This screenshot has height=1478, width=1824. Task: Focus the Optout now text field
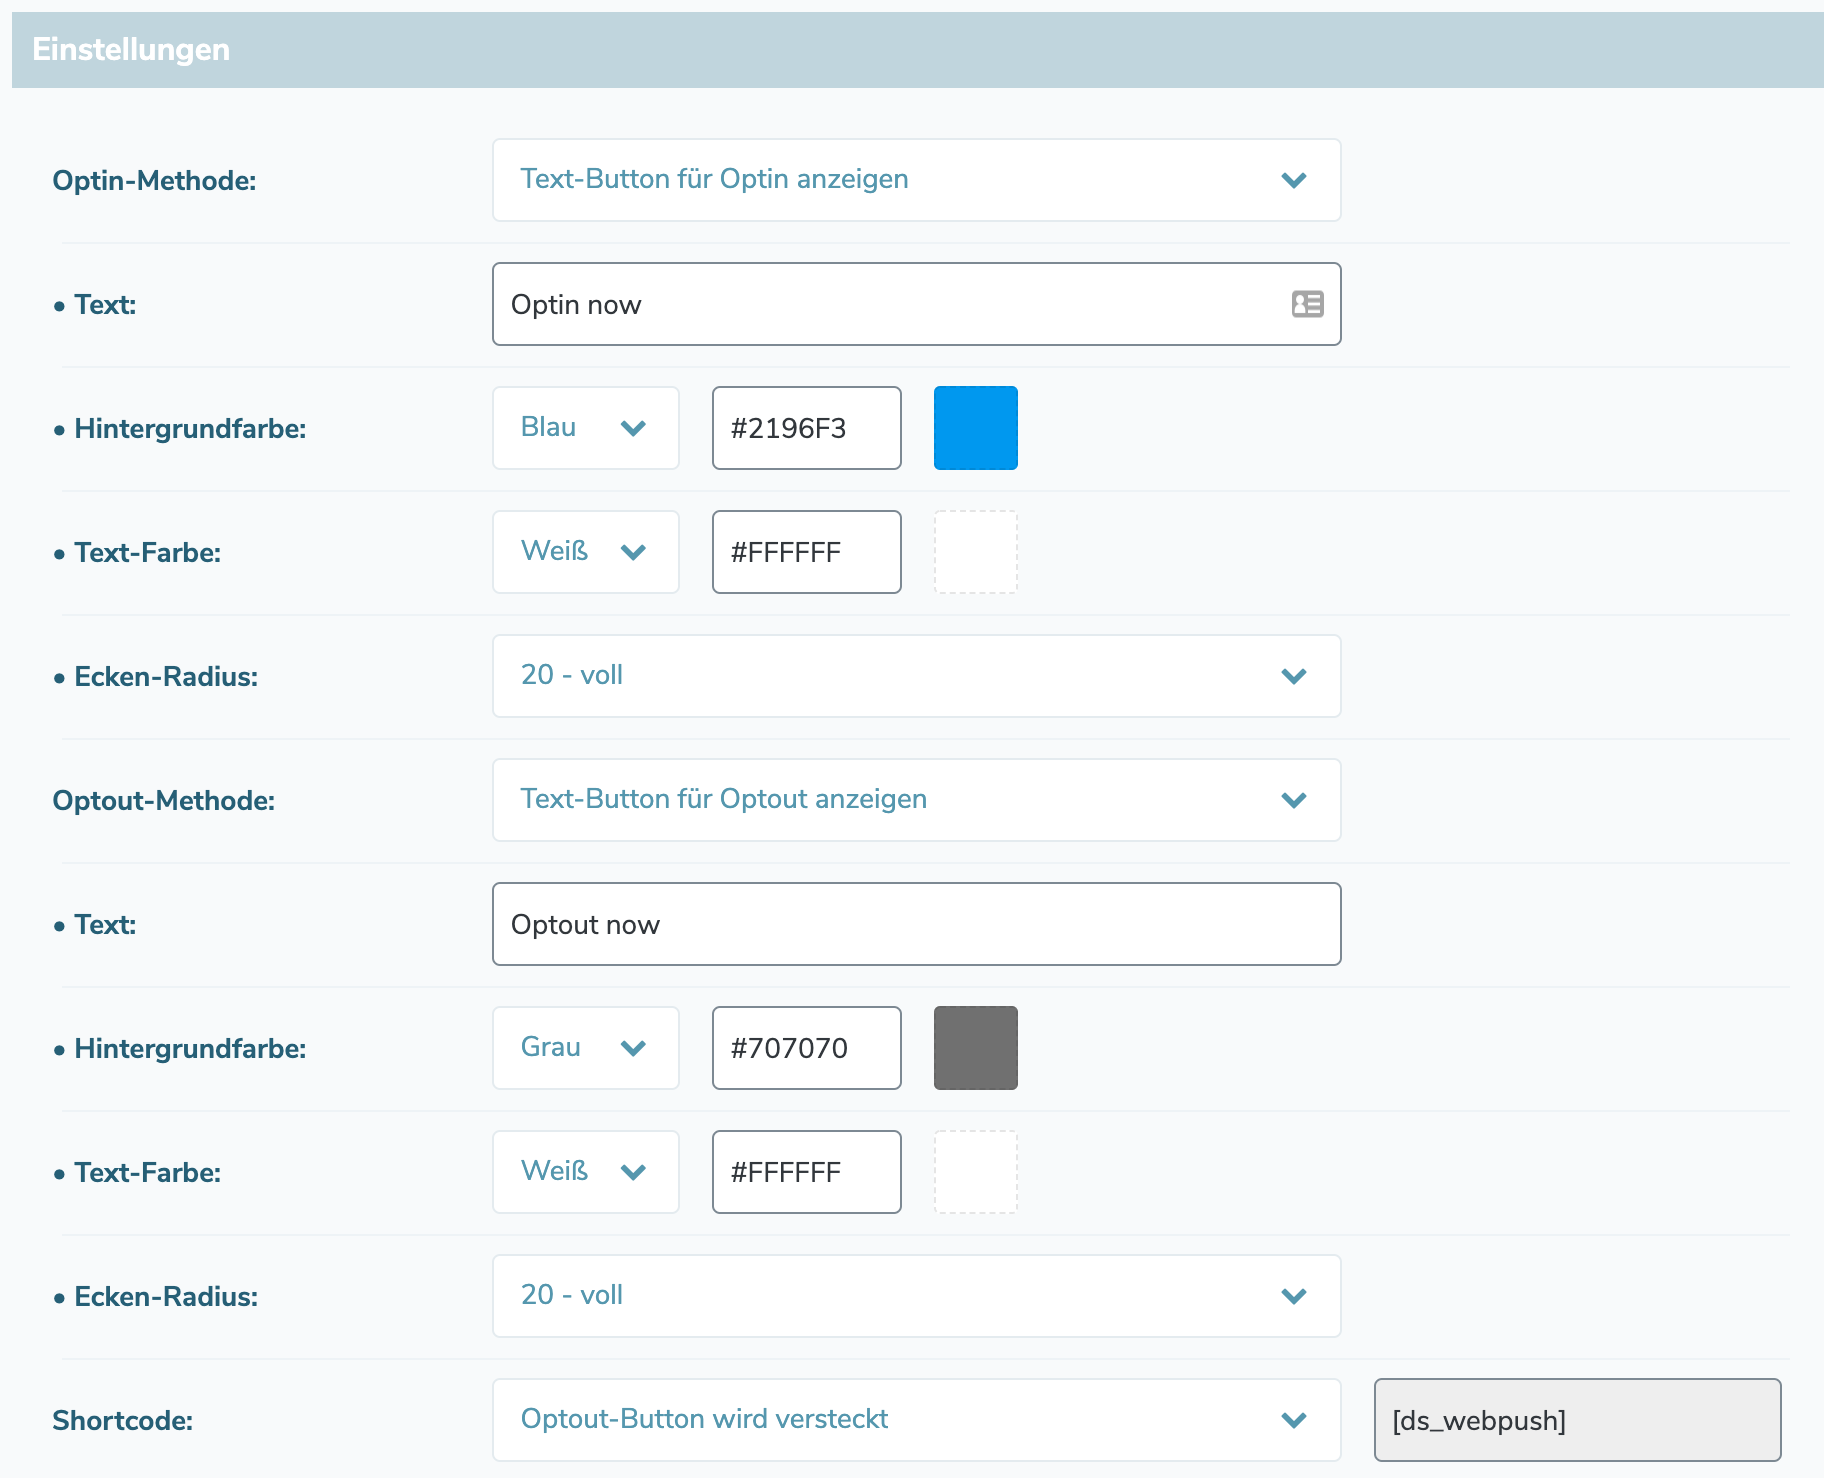[915, 924]
